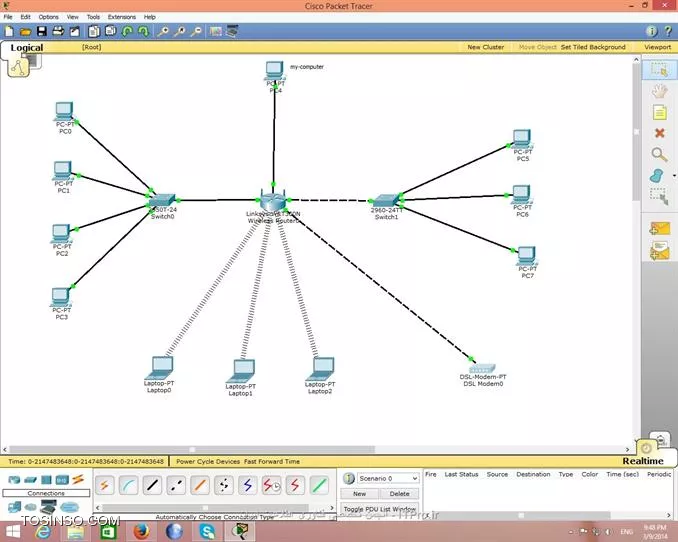Select Serial DCE cable with clock
The image size is (678, 542).
[272, 485]
